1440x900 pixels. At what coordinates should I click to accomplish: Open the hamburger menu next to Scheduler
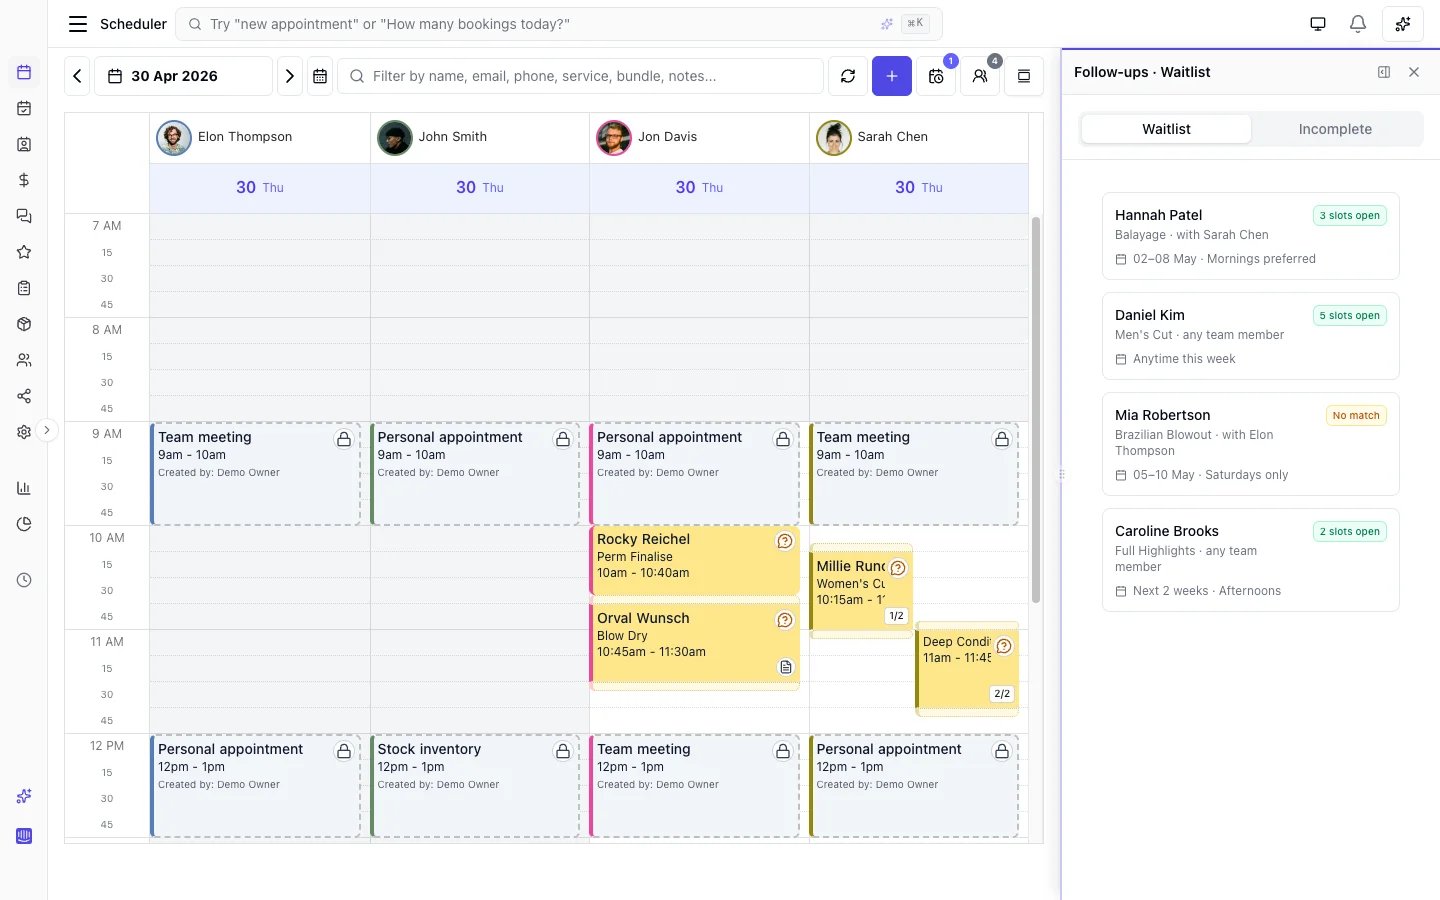click(x=77, y=24)
